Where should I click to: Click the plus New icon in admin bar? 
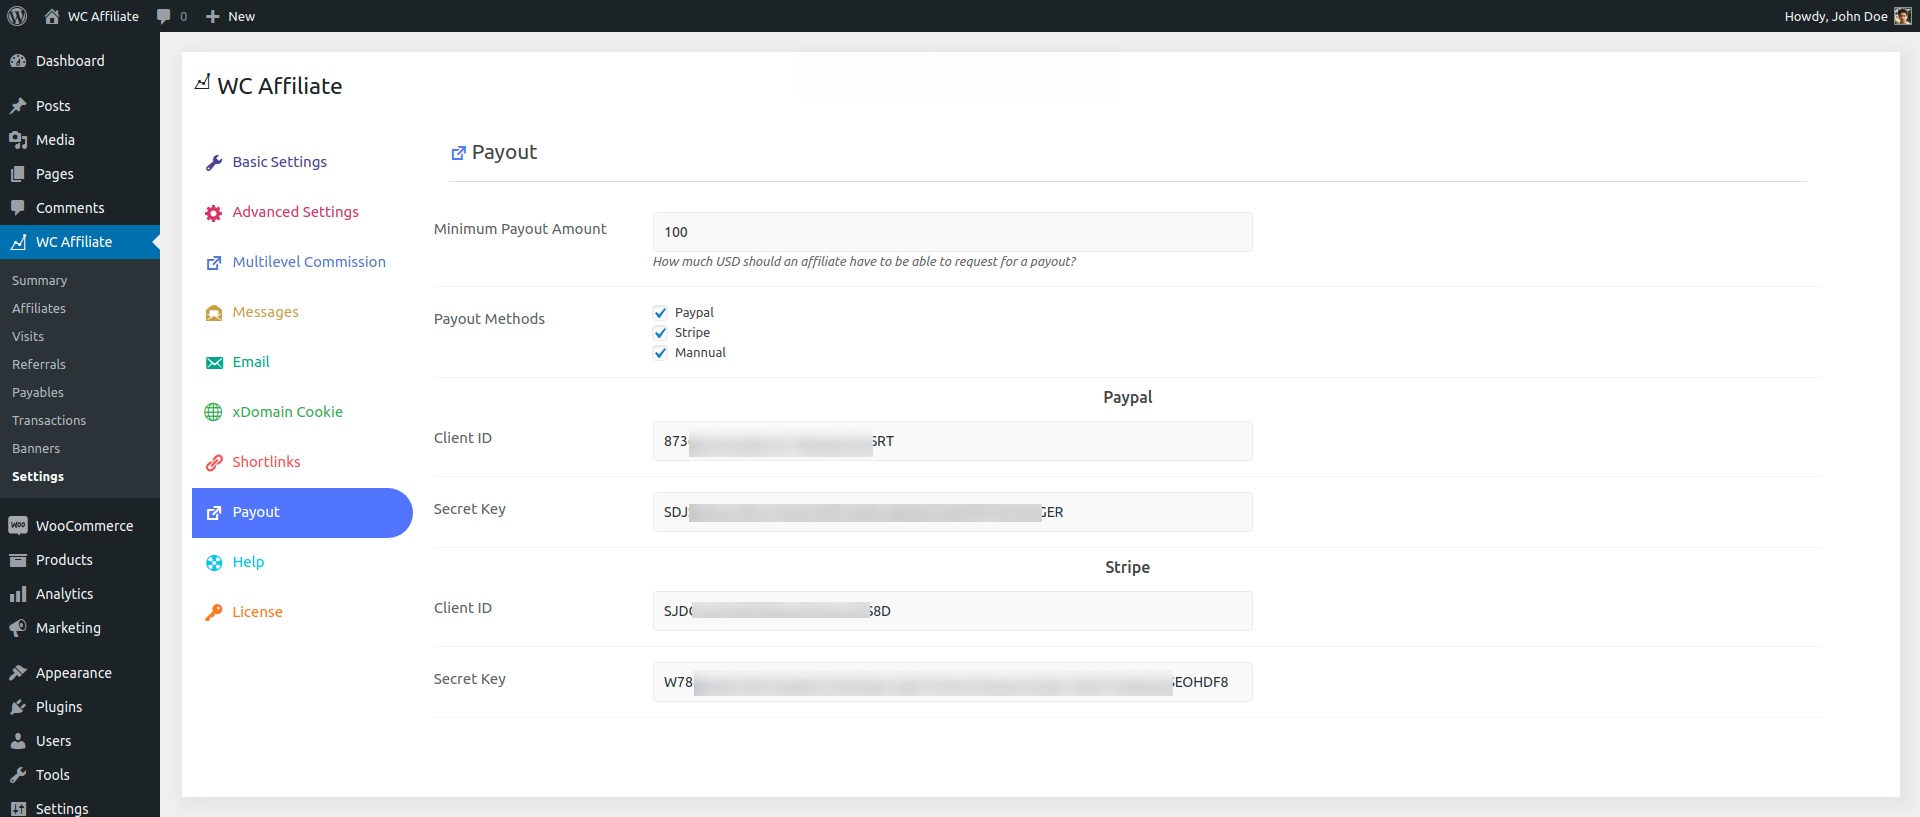(x=212, y=16)
